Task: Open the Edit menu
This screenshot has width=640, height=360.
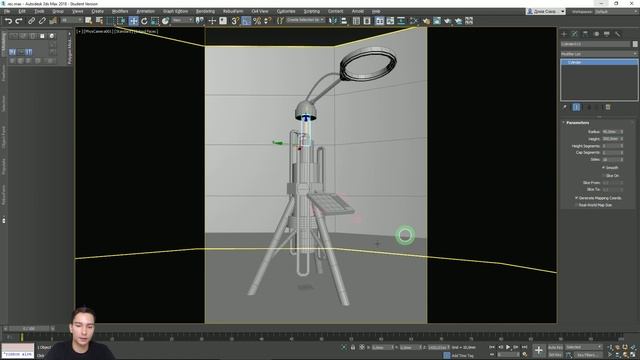Action: click(x=22, y=11)
